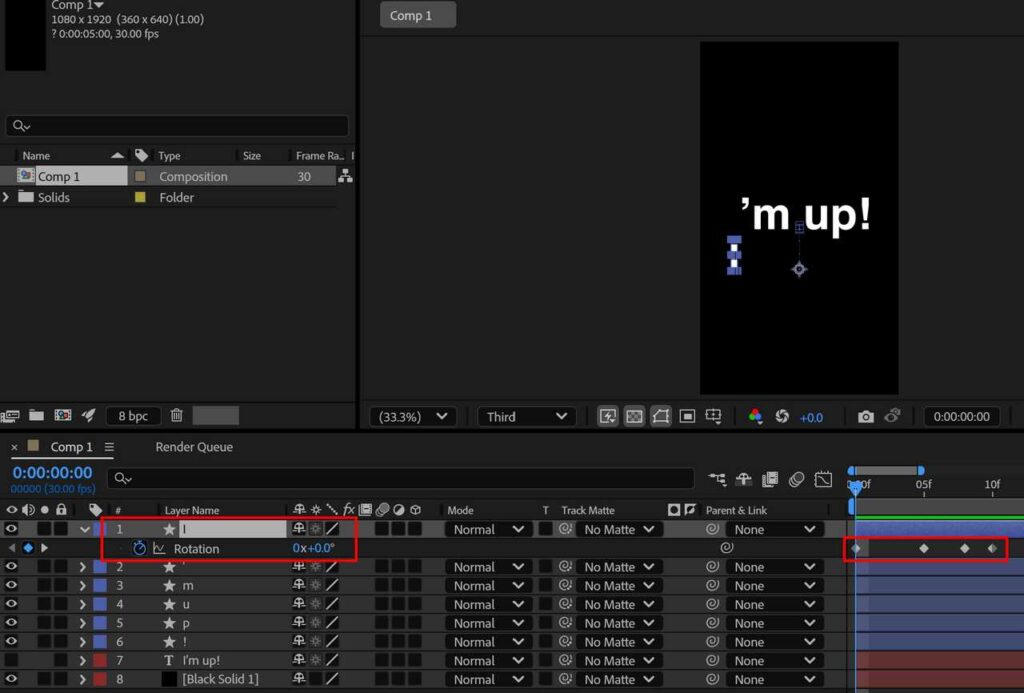The image size is (1024, 693).
Task: Expand the I'm up! text layer
Action: pyautogui.click(x=82, y=660)
